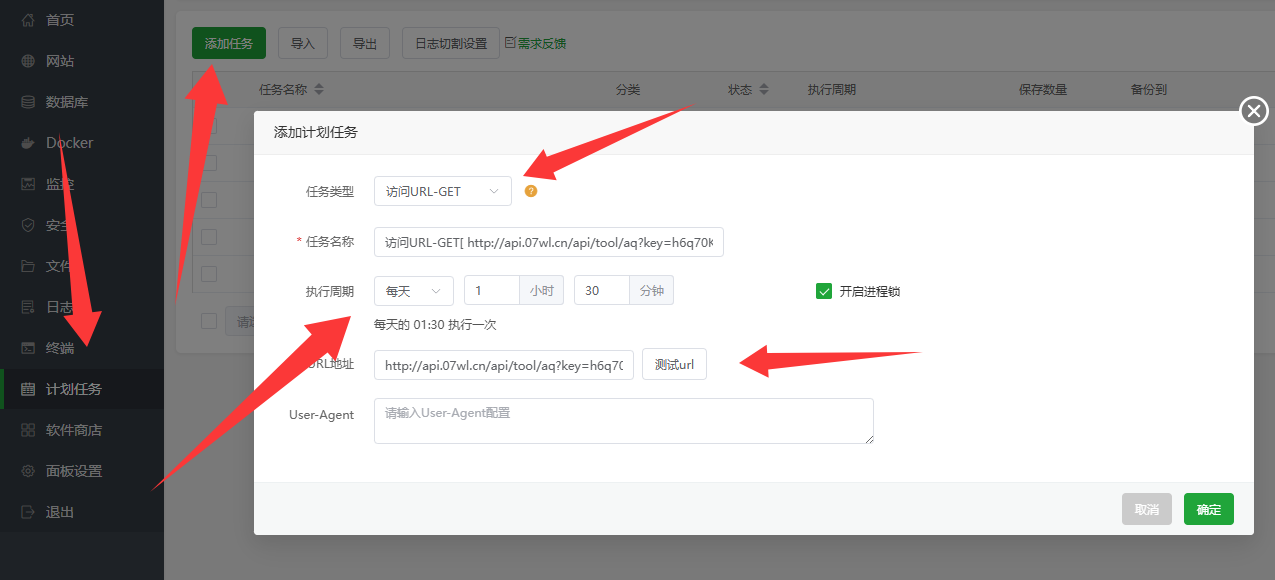Click the 测试url button
Image resolution: width=1275 pixels, height=580 pixels.
tap(674, 365)
